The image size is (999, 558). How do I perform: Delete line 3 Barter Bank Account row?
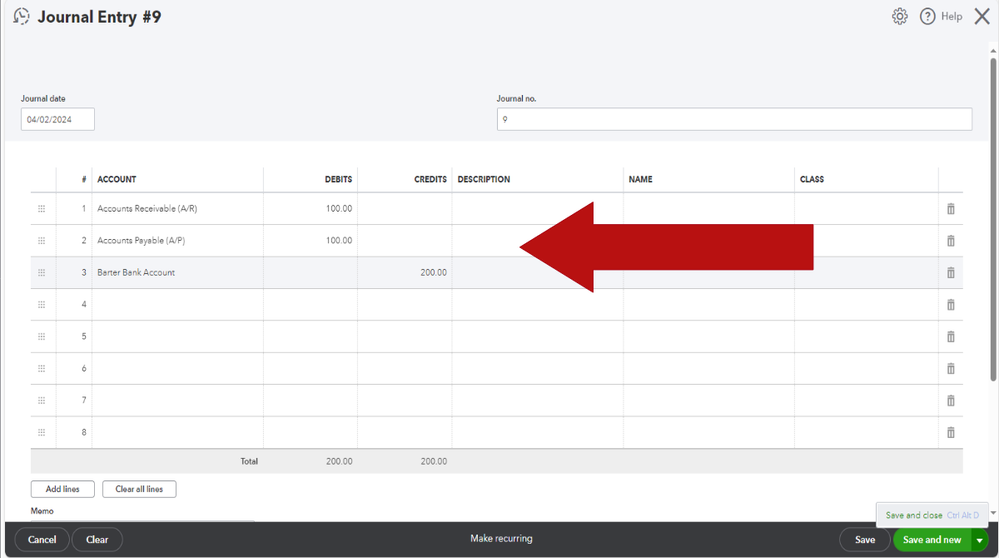pyautogui.click(x=950, y=273)
